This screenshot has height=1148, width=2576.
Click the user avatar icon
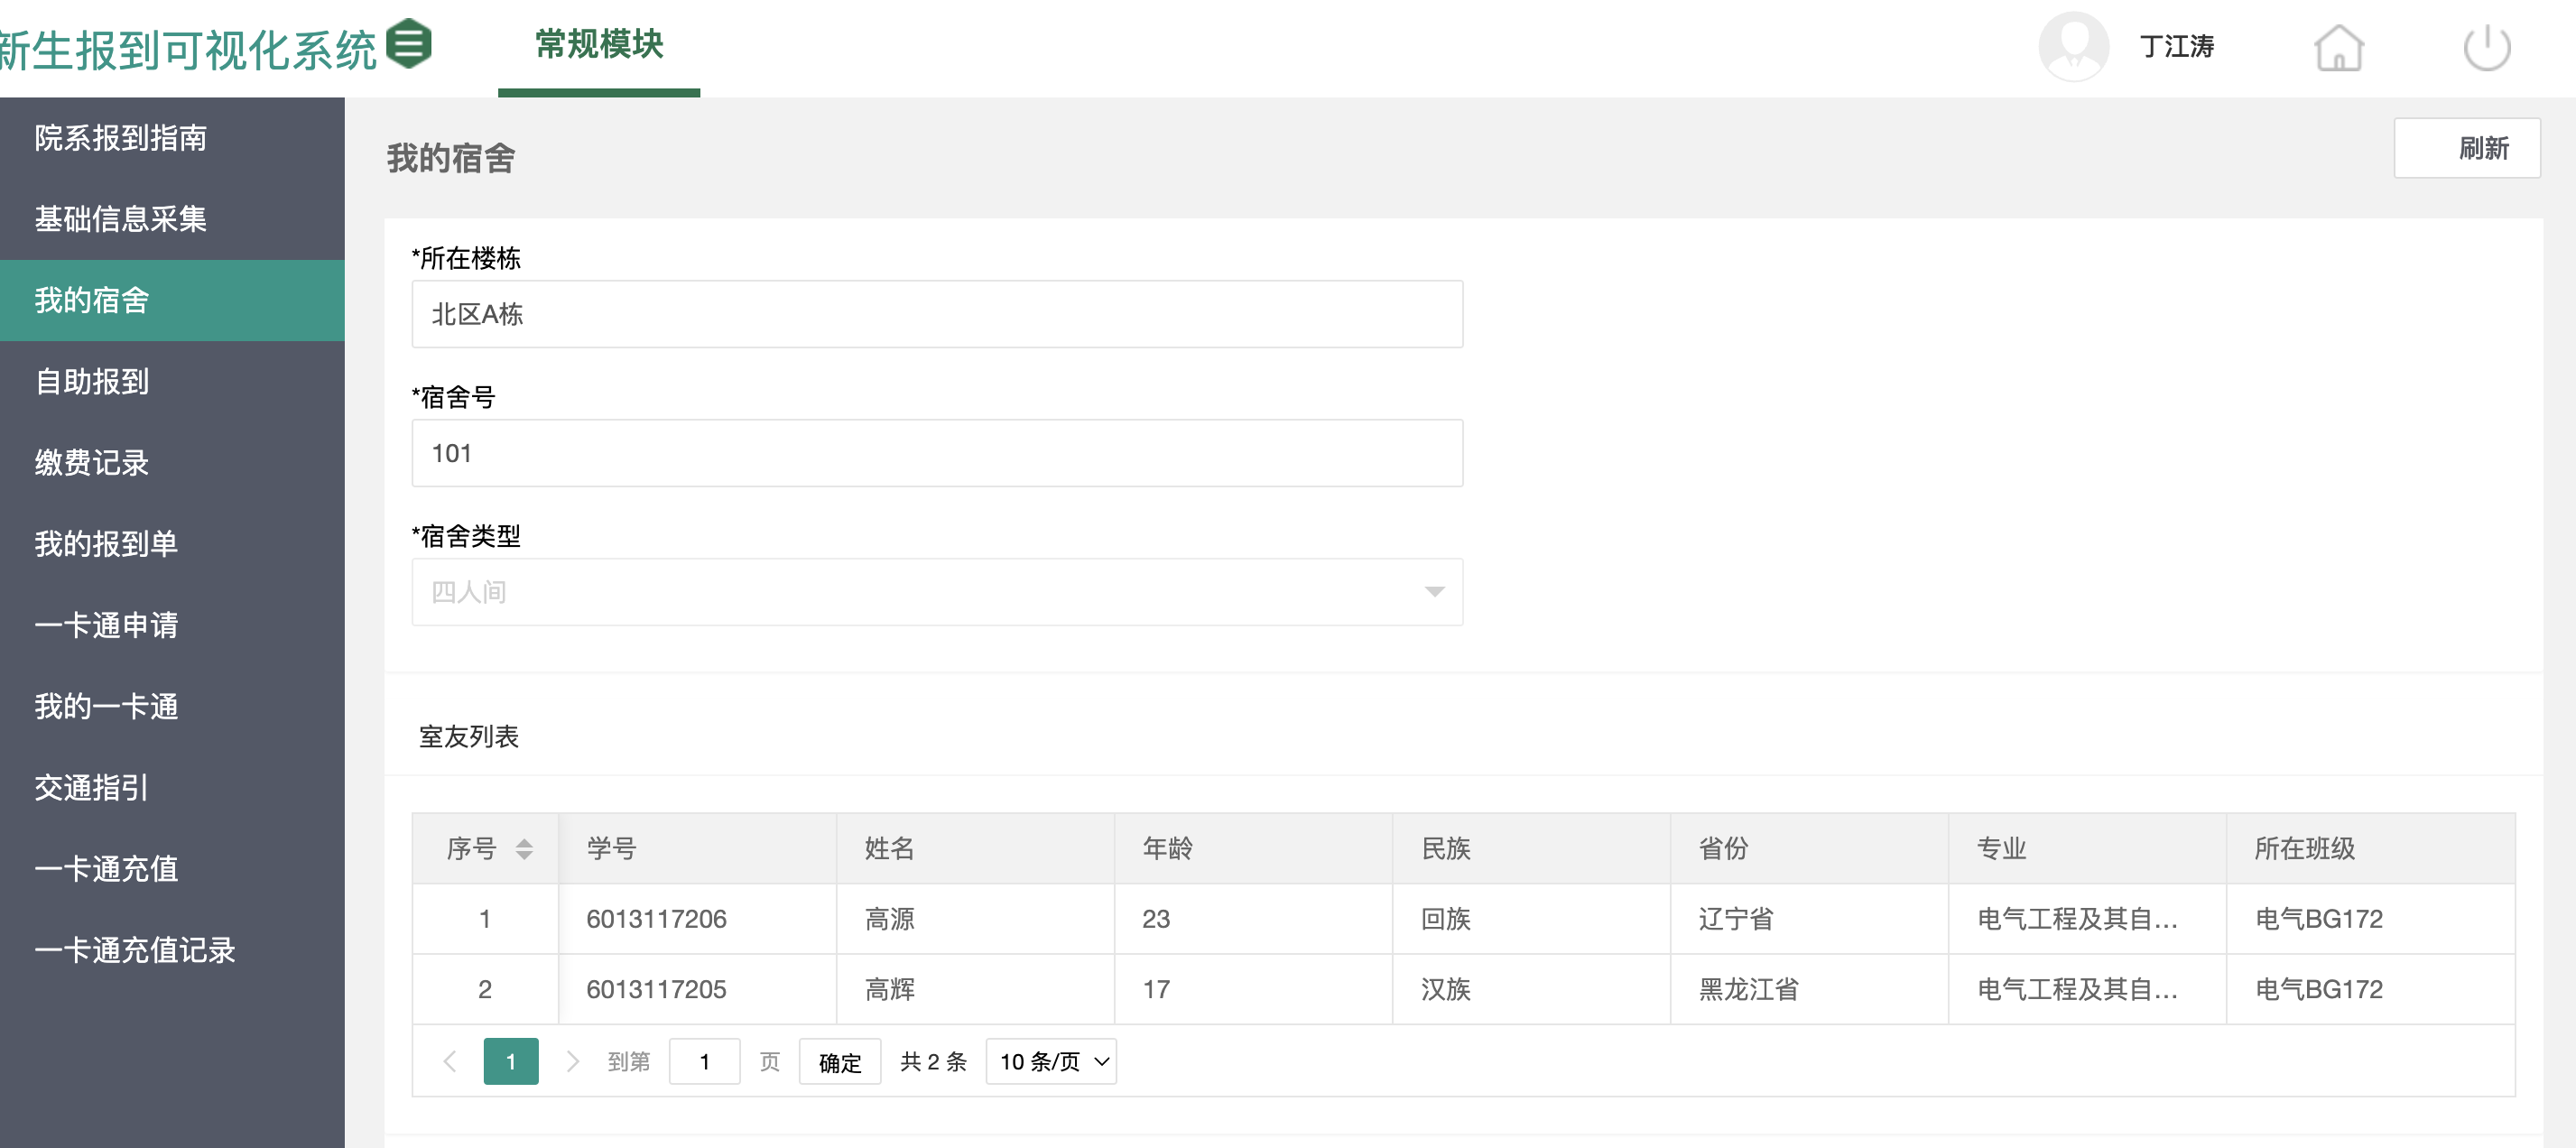tap(2073, 47)
